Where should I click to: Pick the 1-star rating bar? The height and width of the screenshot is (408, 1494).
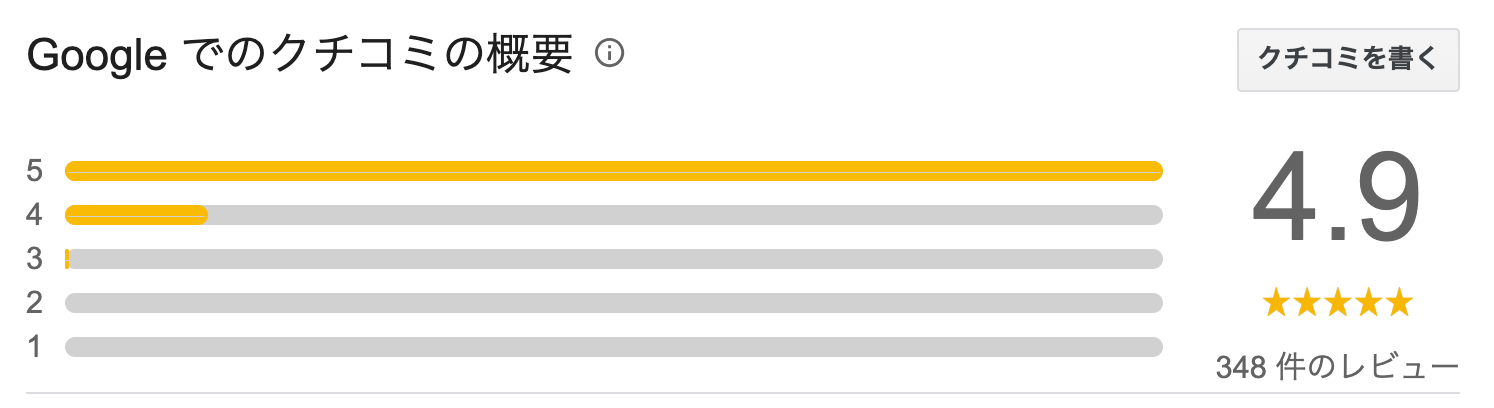pos(613,347)
